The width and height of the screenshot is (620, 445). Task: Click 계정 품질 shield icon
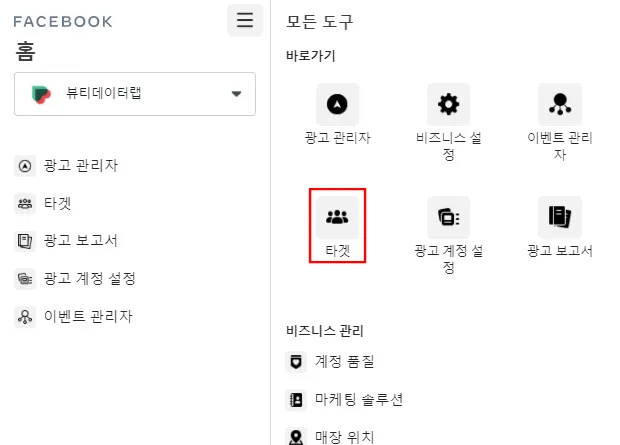[x=296, y=362]
